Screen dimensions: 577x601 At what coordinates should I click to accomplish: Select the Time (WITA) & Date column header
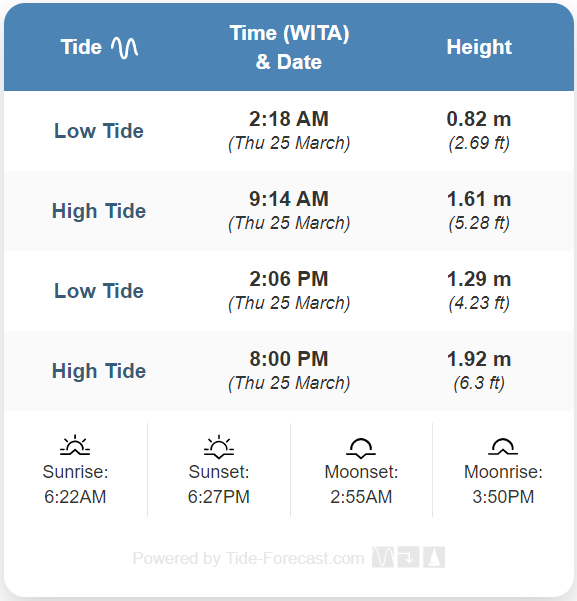coord(289,48)
